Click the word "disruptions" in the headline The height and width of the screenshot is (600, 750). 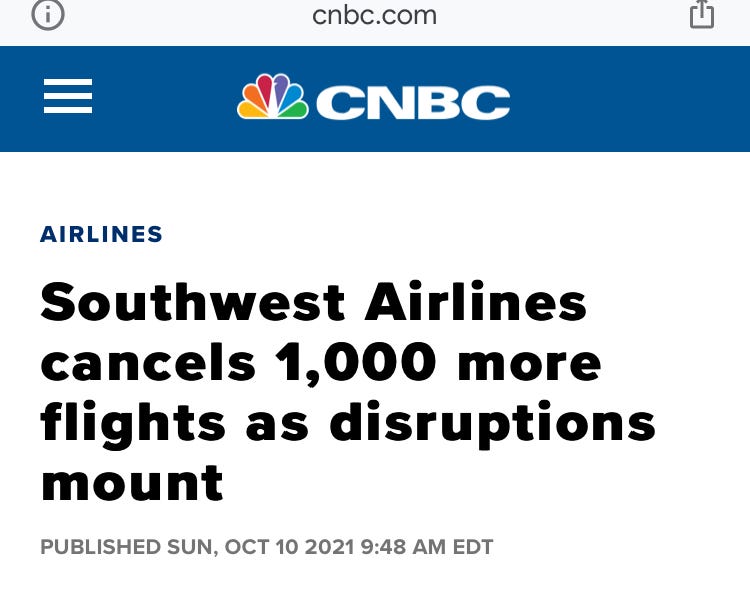[x=492, y=422]
